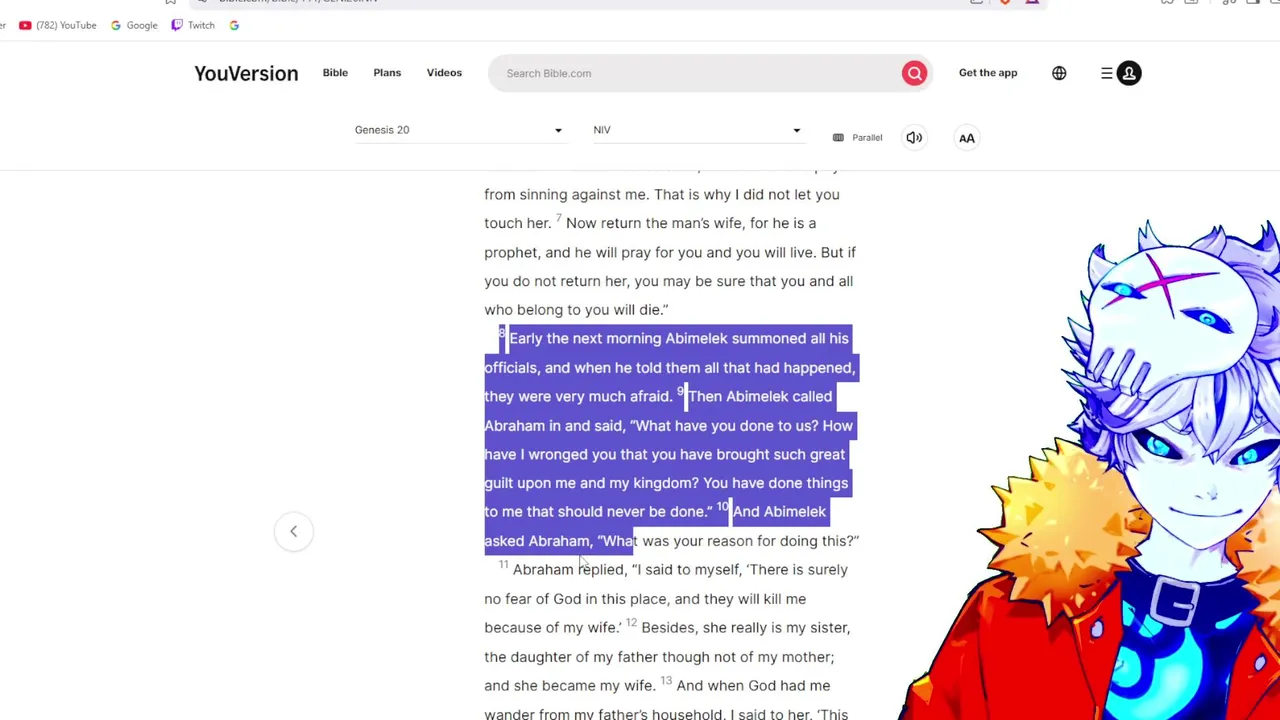Click verse 11 text "Abraham replied"
Image resolution: width=1280 pixels, height=720 pixels.
[568, 570]
